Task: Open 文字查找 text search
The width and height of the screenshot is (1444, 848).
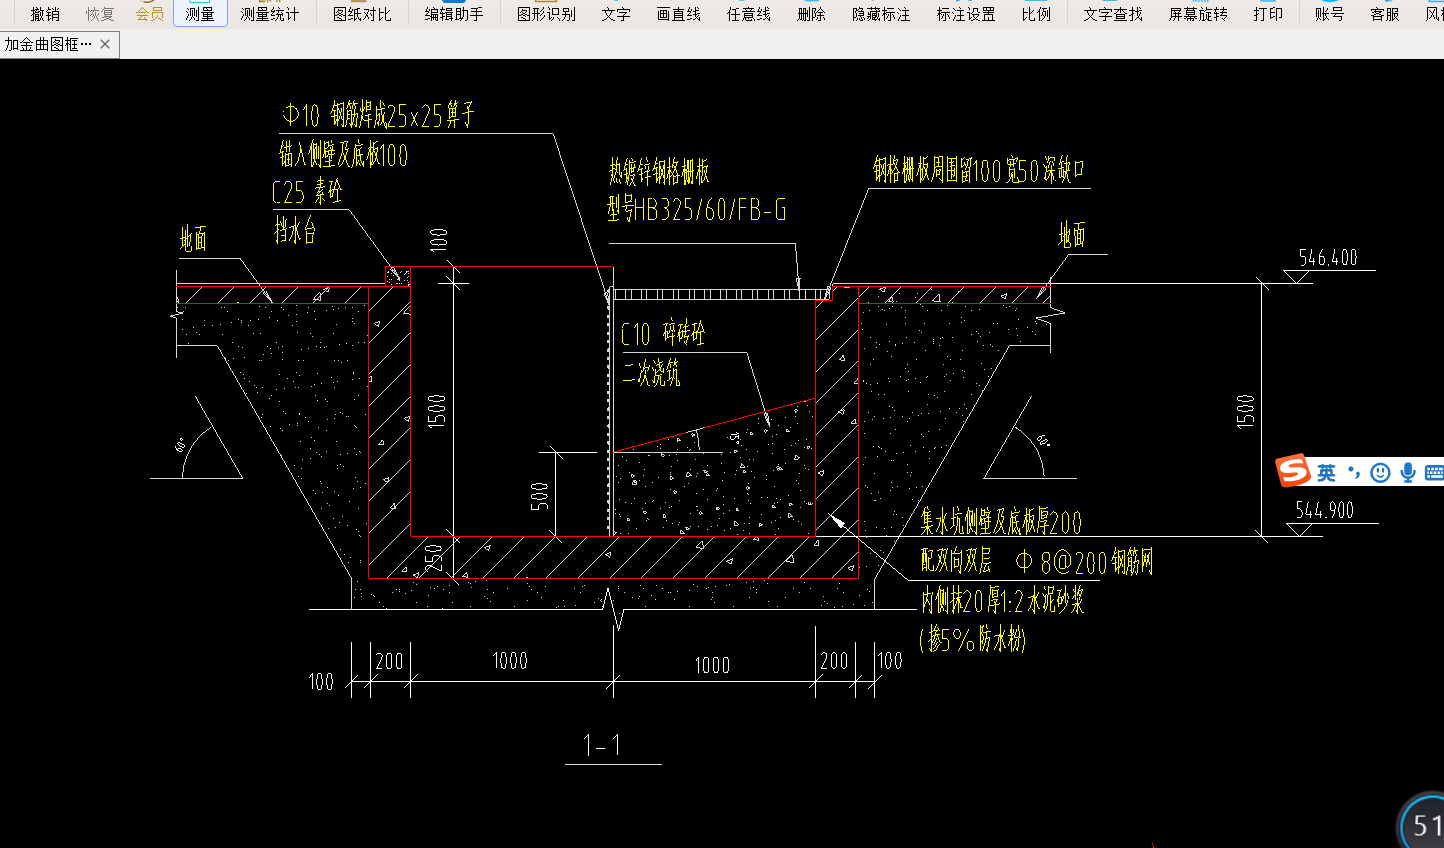Action: pyautogui.click(x=1113, y=14)
